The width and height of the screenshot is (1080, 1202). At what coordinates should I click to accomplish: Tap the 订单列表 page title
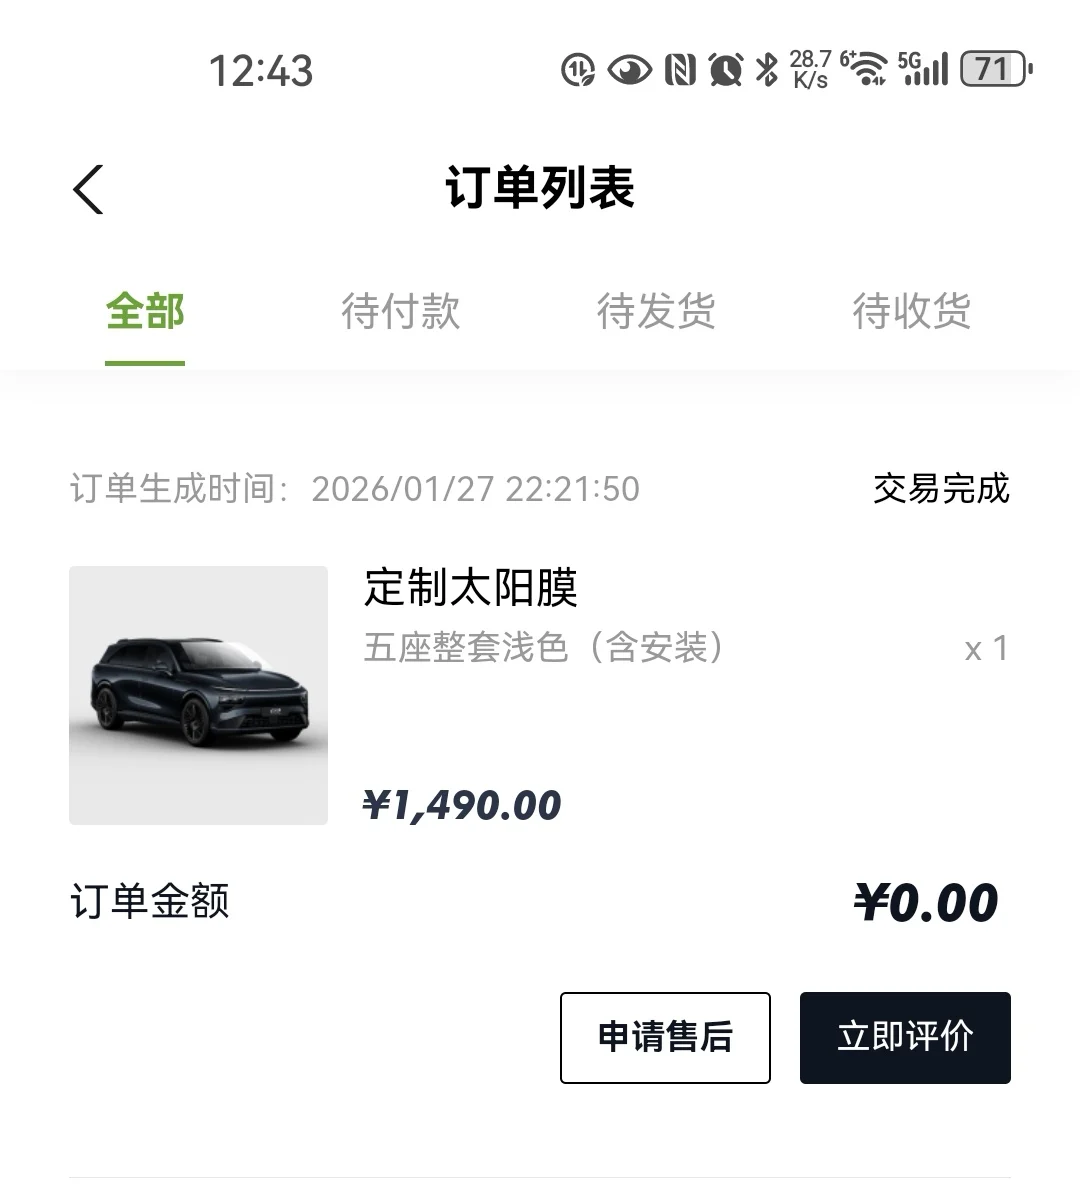pos(540,188)
